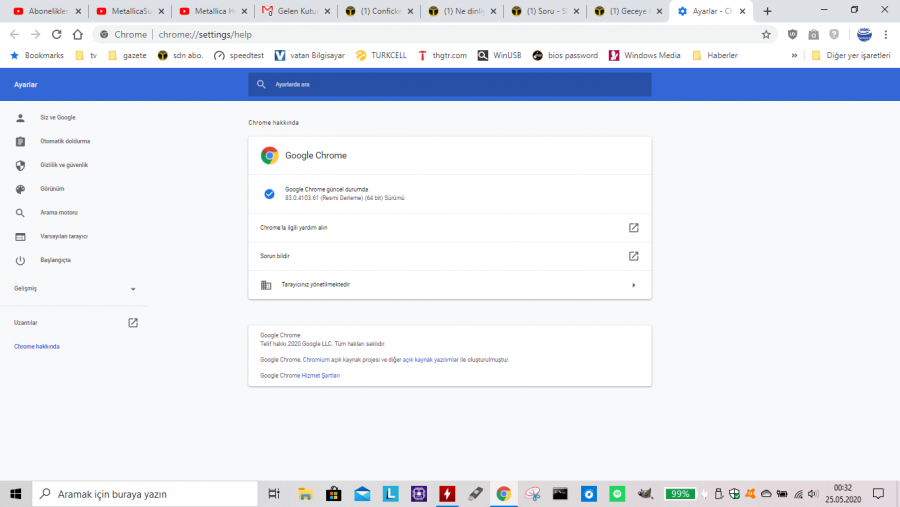
Task: Open the camera extension icon
Action: pyautogui.click(x=813, y=34)
